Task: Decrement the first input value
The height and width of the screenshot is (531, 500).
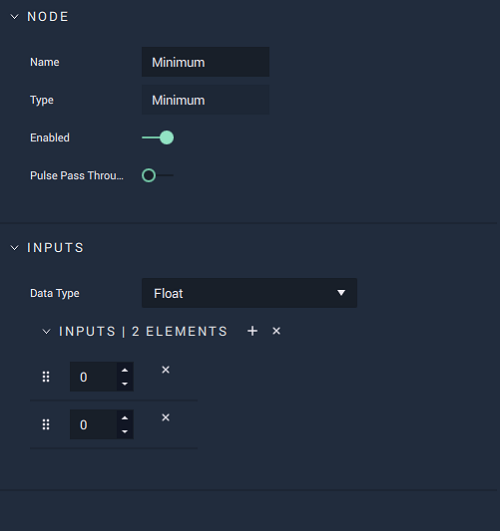Action: [x=125, y=384]
